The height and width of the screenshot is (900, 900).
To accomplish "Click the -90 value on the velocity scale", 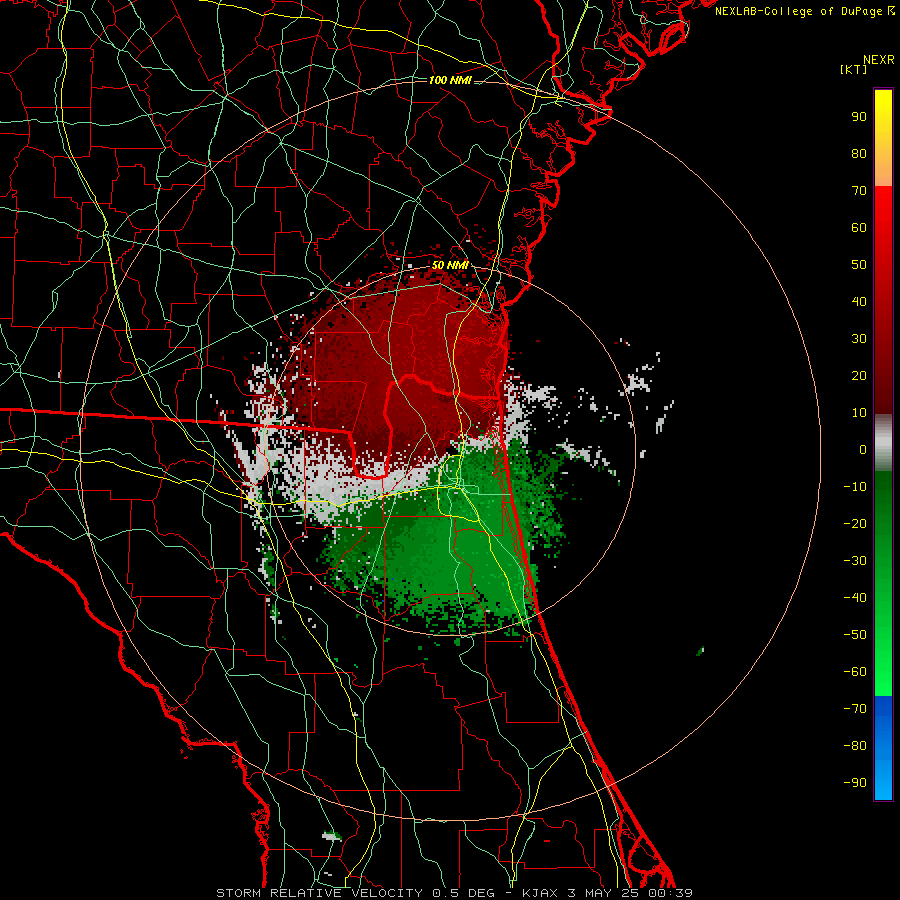I will click(855, 783).
